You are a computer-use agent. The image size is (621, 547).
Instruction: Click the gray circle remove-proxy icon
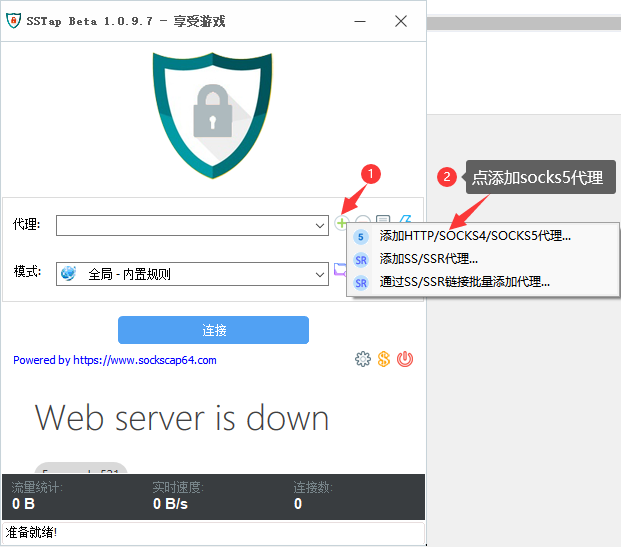pos(363,223)
